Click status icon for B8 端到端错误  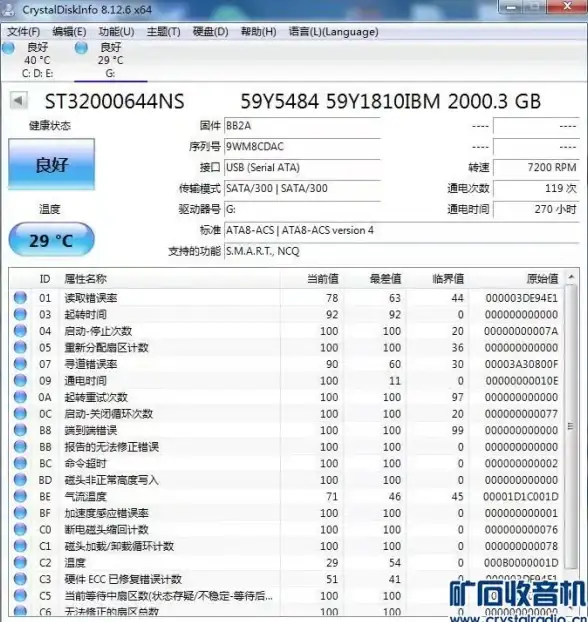point(20,430)
